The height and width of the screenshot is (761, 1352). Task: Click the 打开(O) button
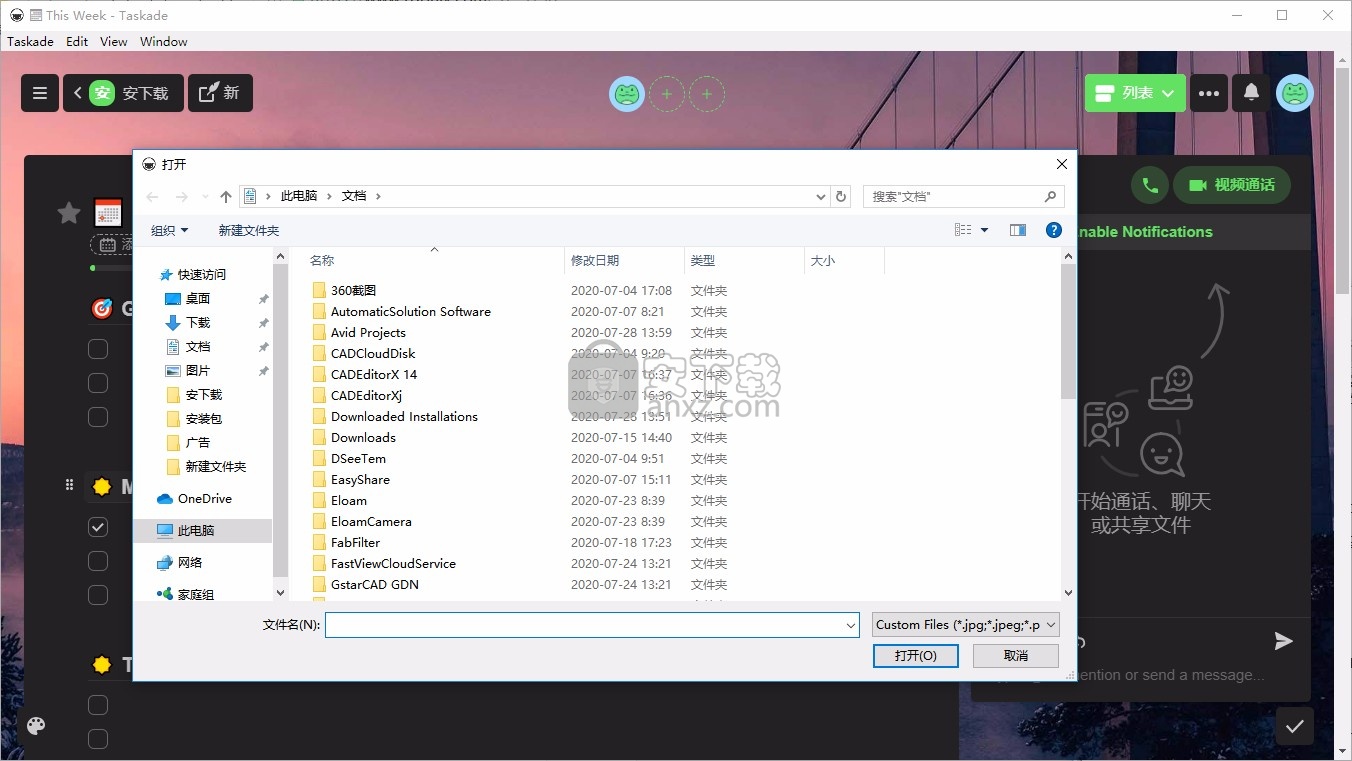point(916,656)
